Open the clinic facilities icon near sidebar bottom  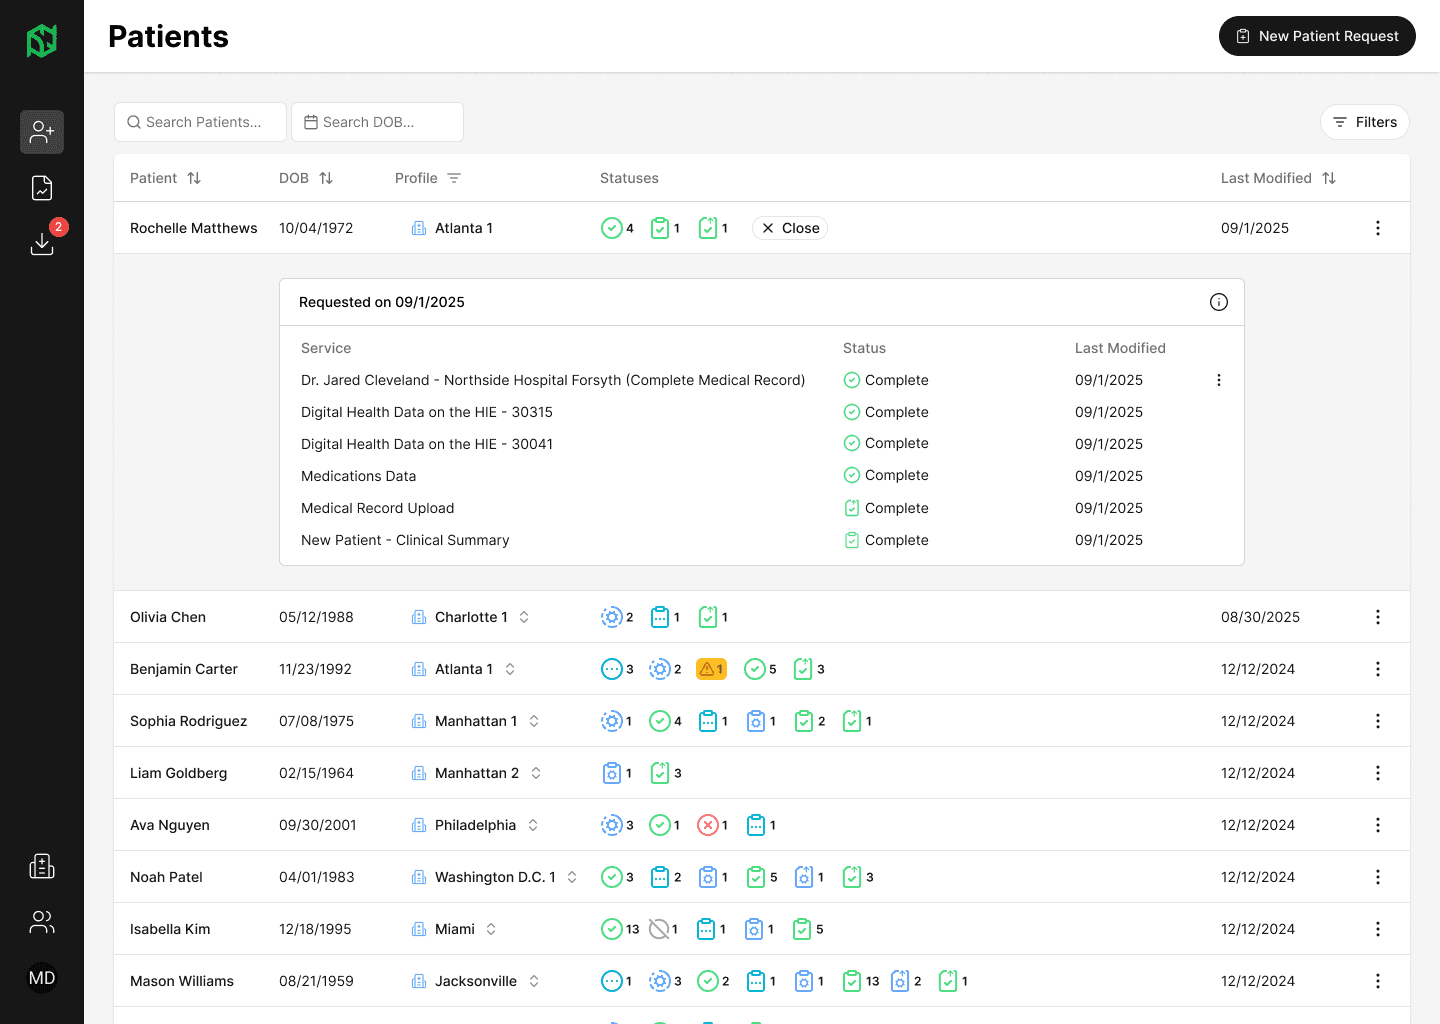(x=41, y=866)
